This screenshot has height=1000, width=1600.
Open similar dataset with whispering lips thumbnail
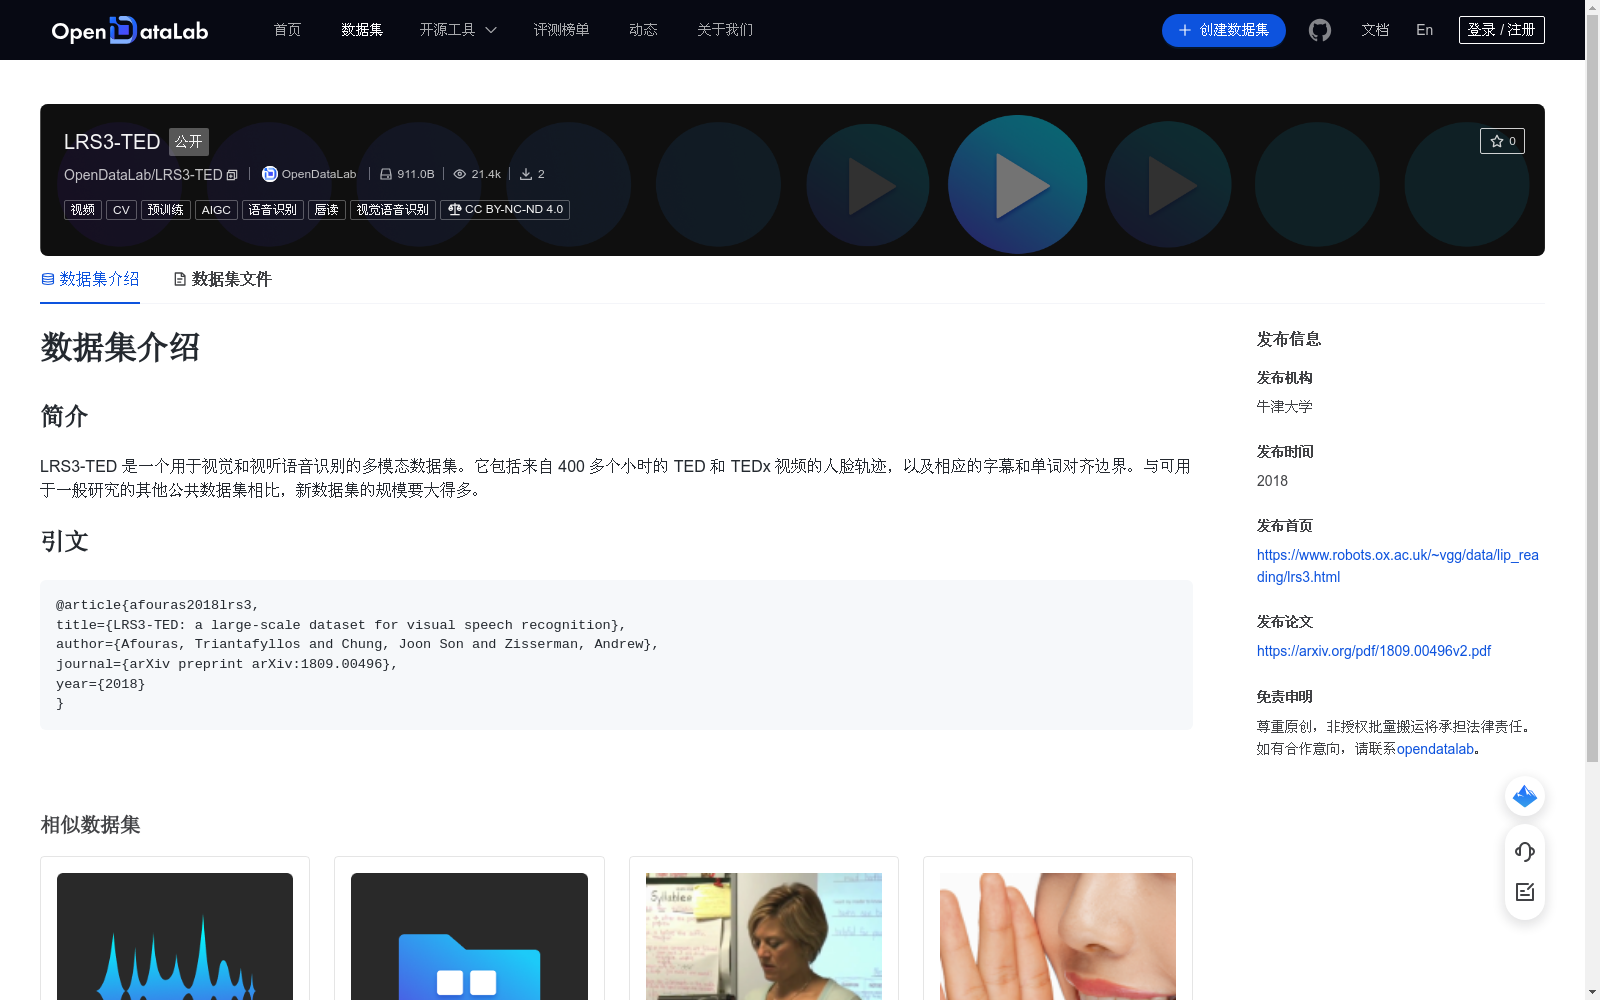click(x=1058, y=936)
